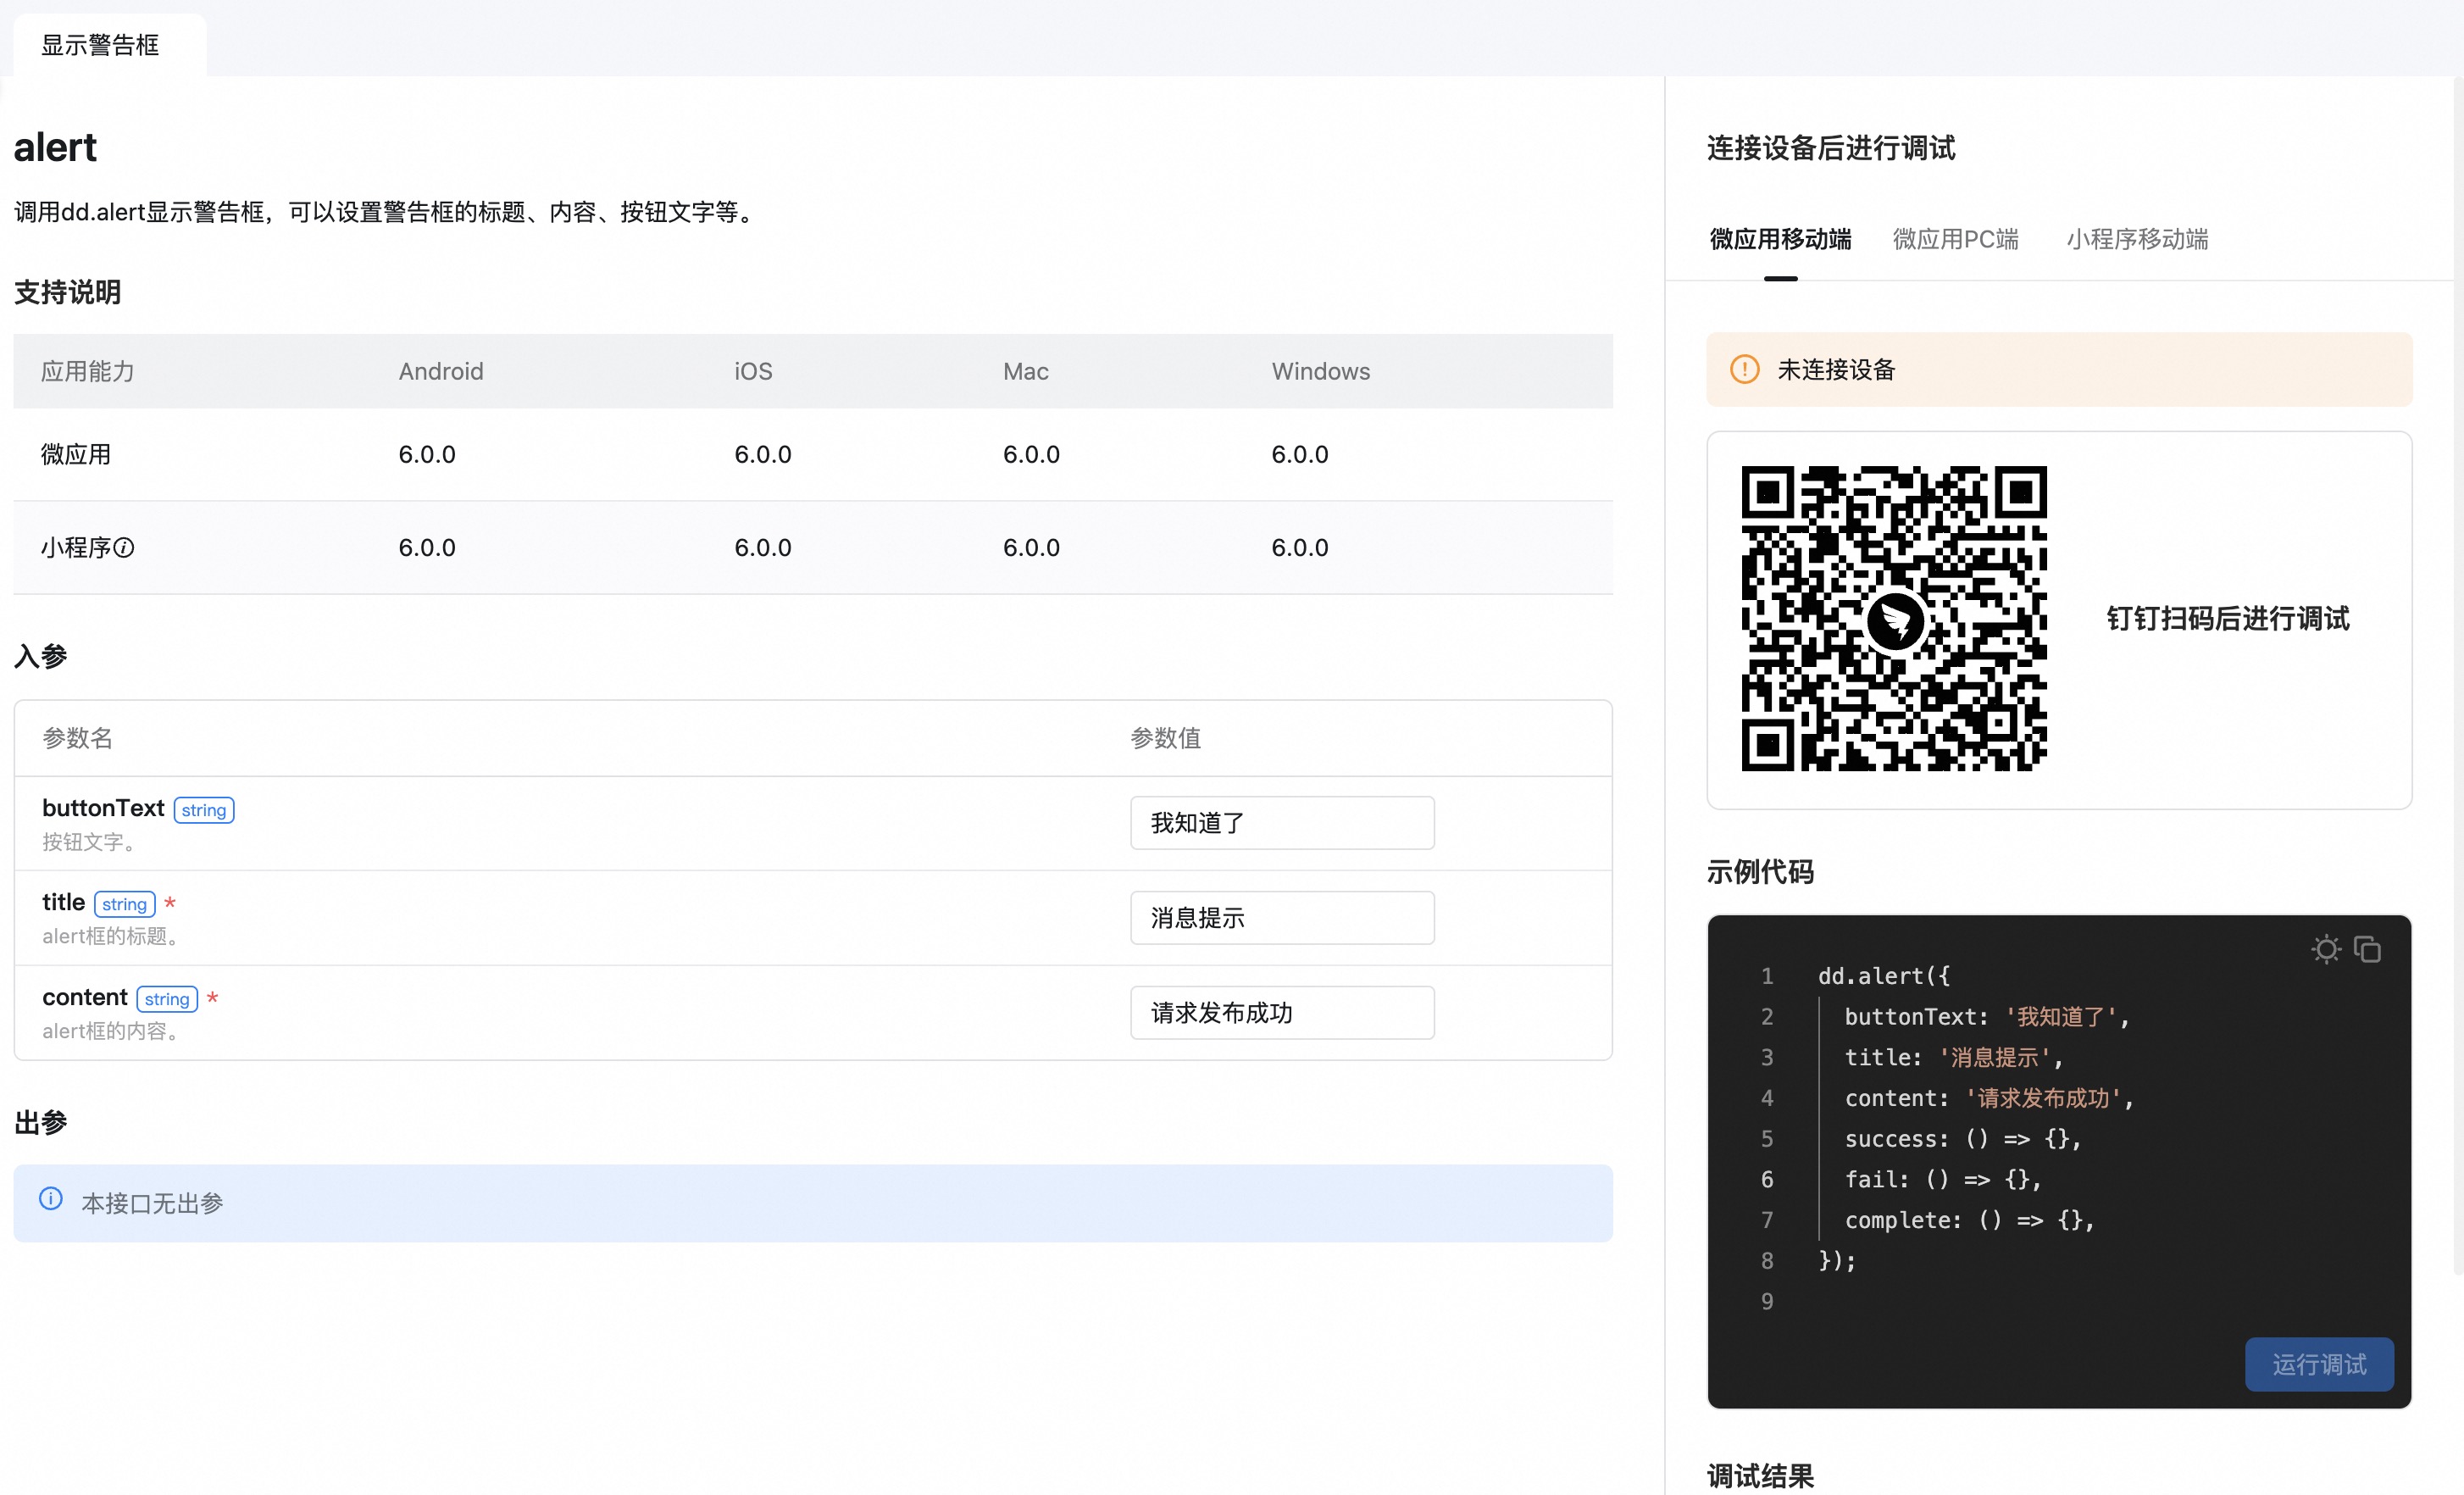Click the buttonText parameter name
Viewport: 2464px width, 1495px height.
coord(103,809)
